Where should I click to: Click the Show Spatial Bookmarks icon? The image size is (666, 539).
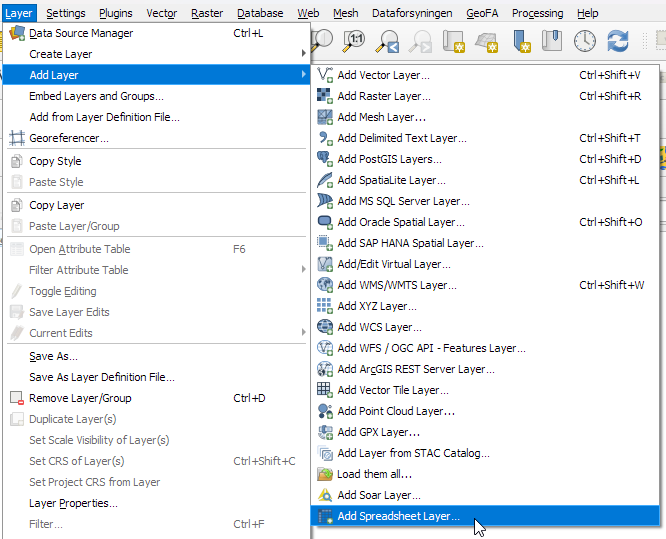(x=553, y=40)
